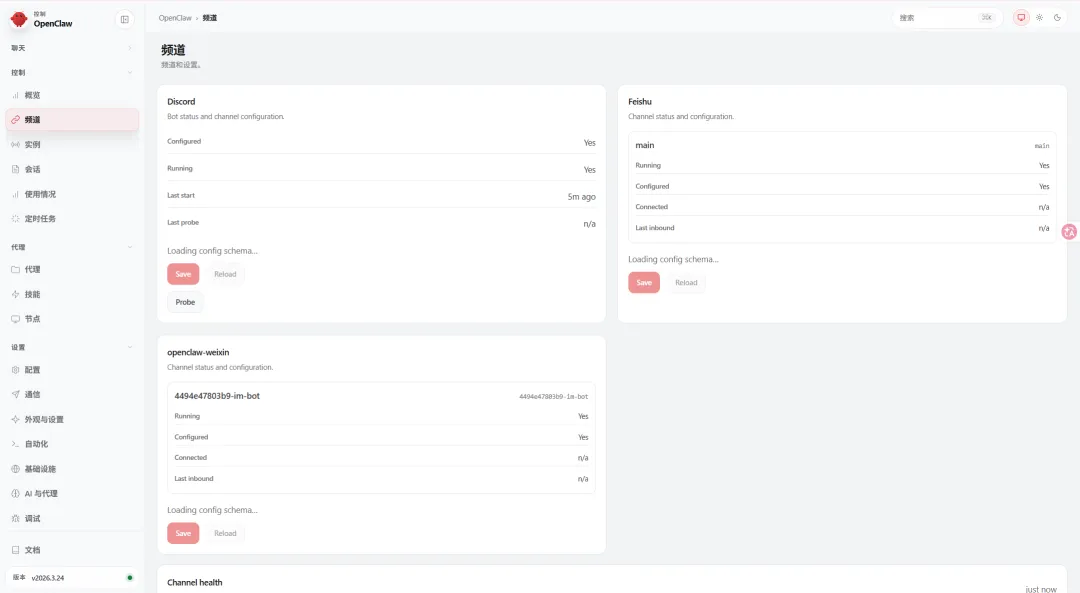
Task: Click OpenClaw in the breadcrumb
Action: [175, 18]
